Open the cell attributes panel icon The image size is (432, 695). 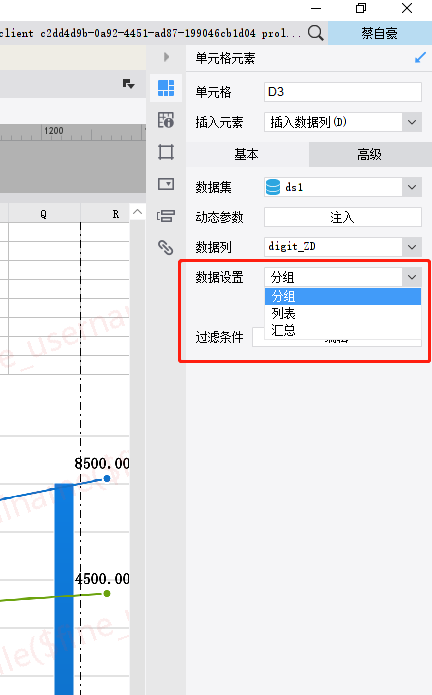pyautogui.click(x=166, y=120)
